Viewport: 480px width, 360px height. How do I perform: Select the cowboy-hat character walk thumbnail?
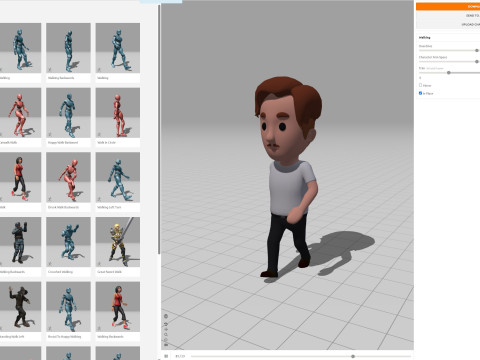point(20,307)
